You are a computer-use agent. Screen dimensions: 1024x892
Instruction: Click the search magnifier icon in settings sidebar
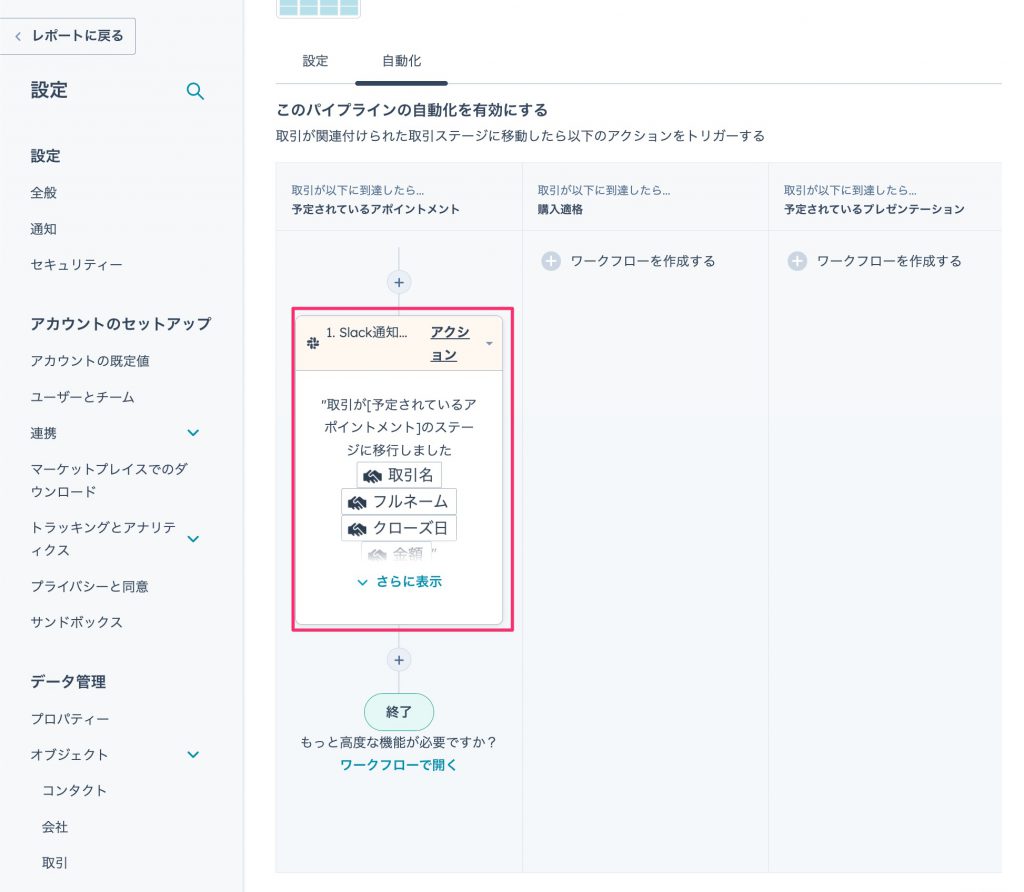(x=195, y=91)
